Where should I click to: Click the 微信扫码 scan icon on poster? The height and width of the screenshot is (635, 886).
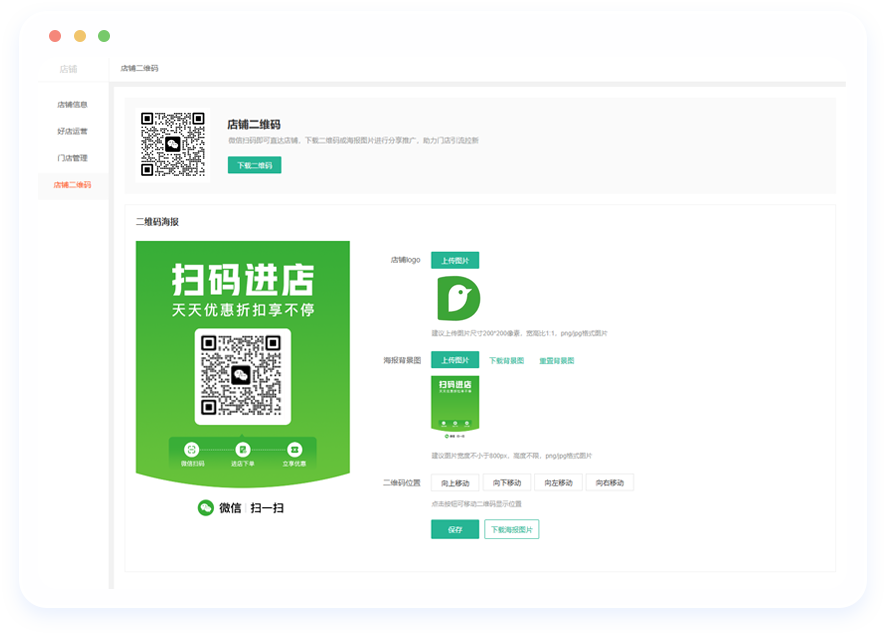(192, 450)
